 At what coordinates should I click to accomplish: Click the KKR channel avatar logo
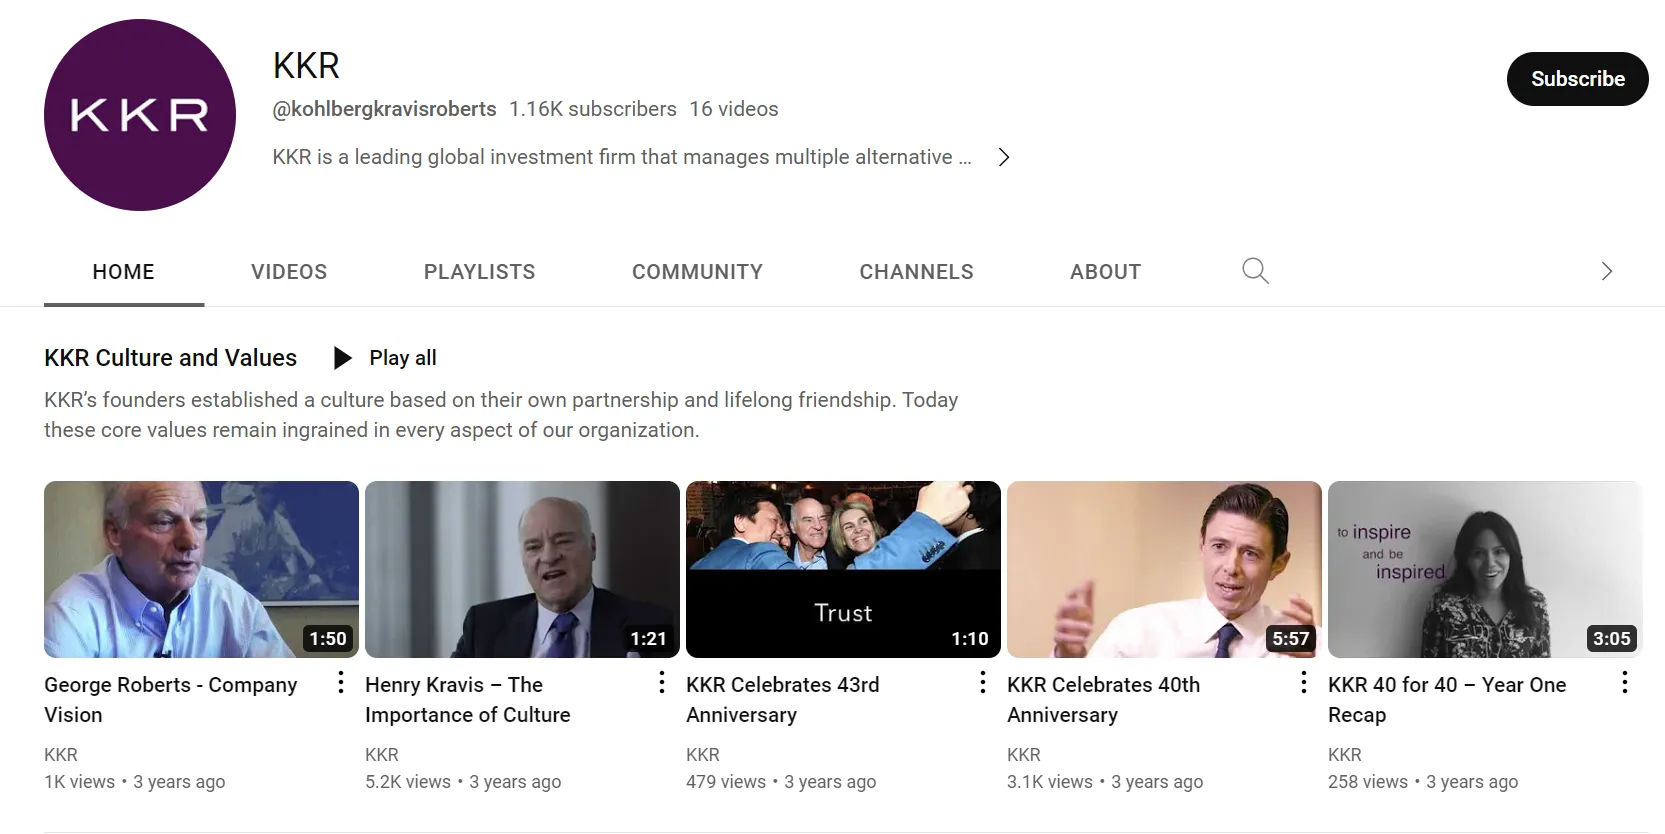tap(140, 115)
